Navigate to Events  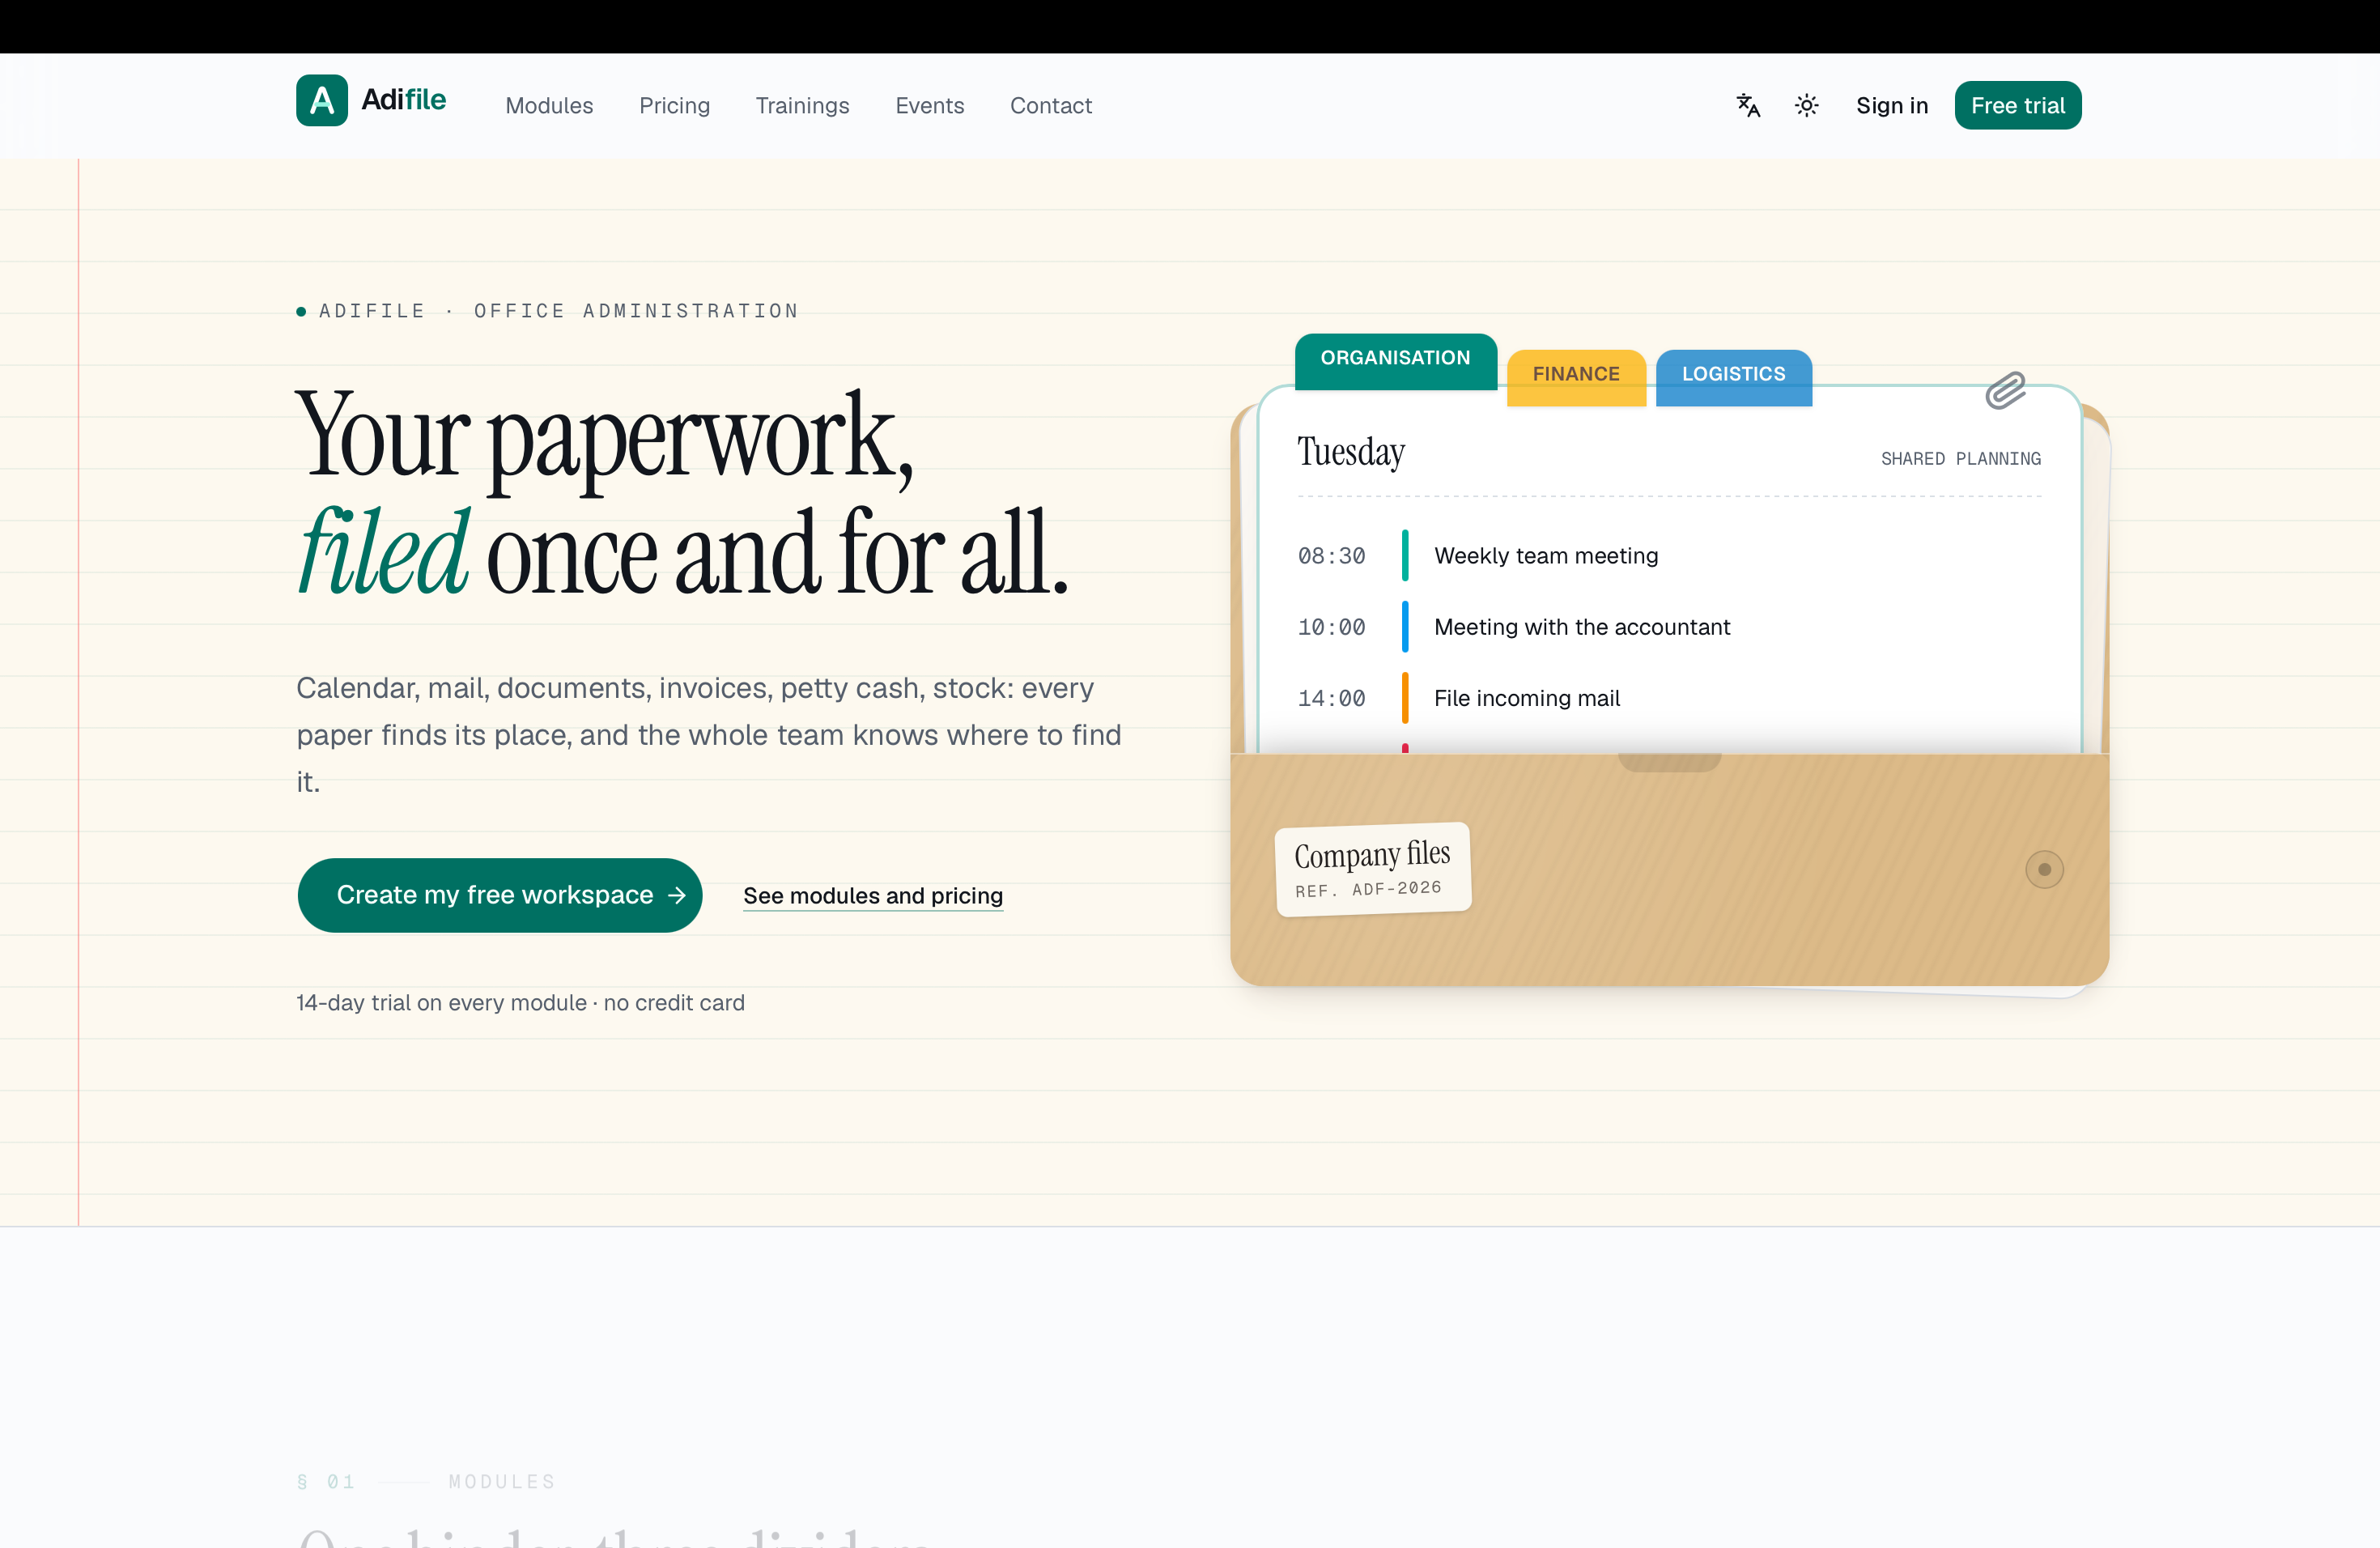(x=929, y=105)
